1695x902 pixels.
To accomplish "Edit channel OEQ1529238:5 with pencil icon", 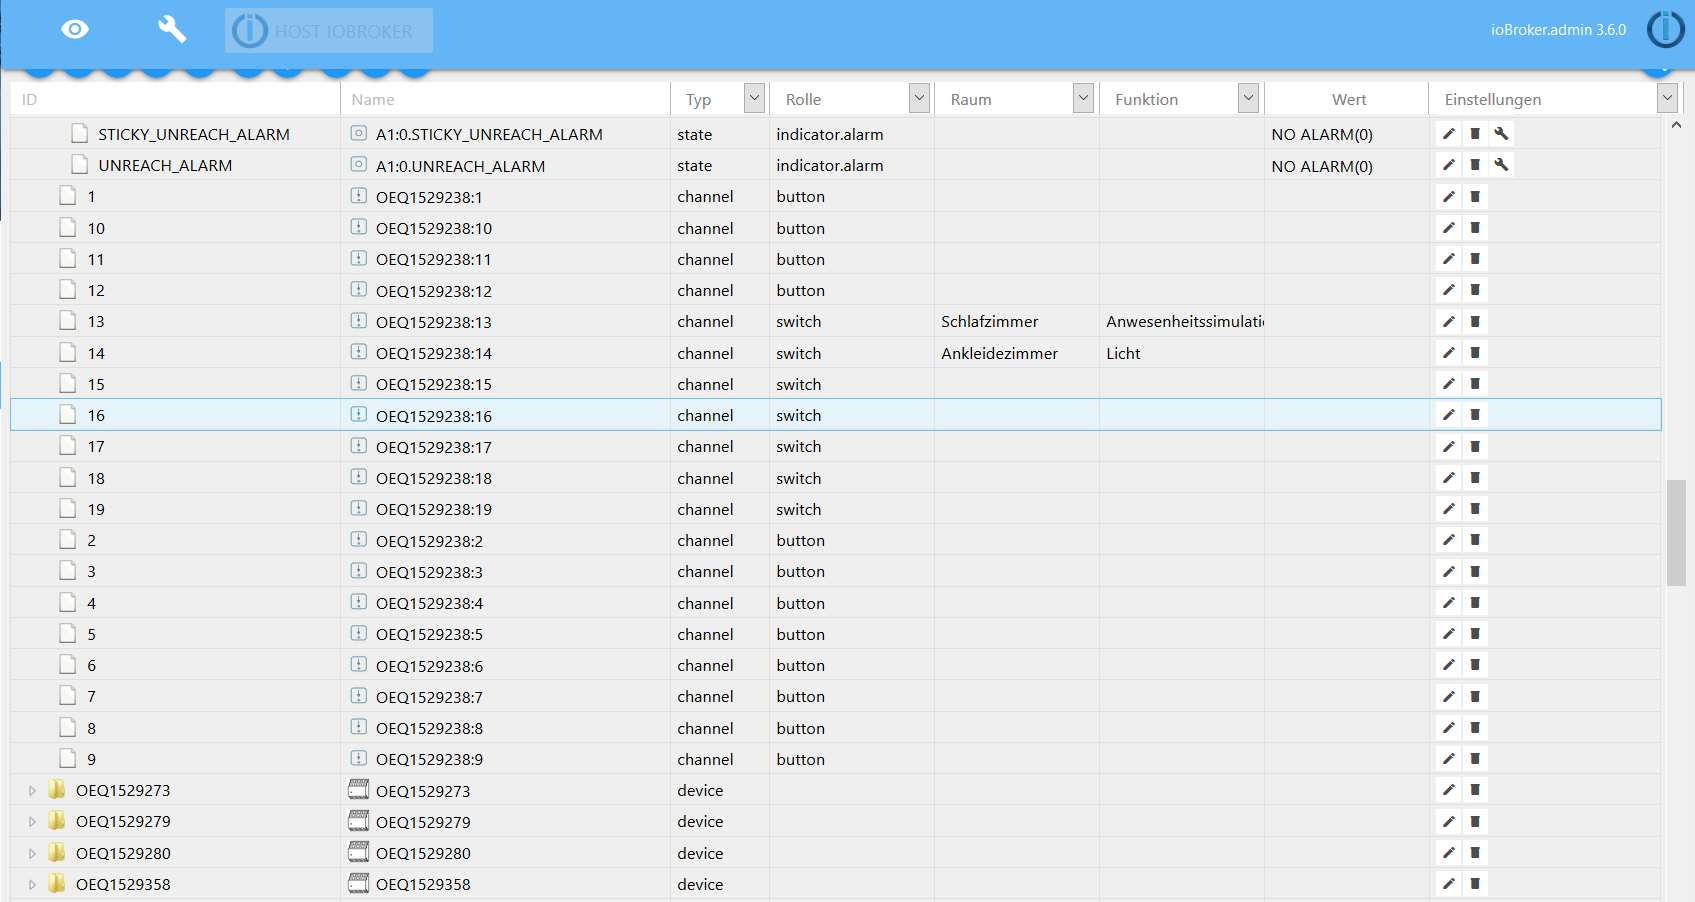I will click(1449, 634).
